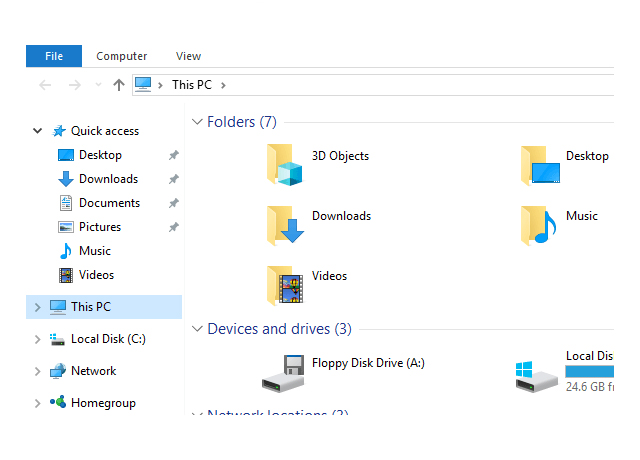Click the Documents page icon in sidebar
This screenshot has width=640, height=460.
pos(66,203)
